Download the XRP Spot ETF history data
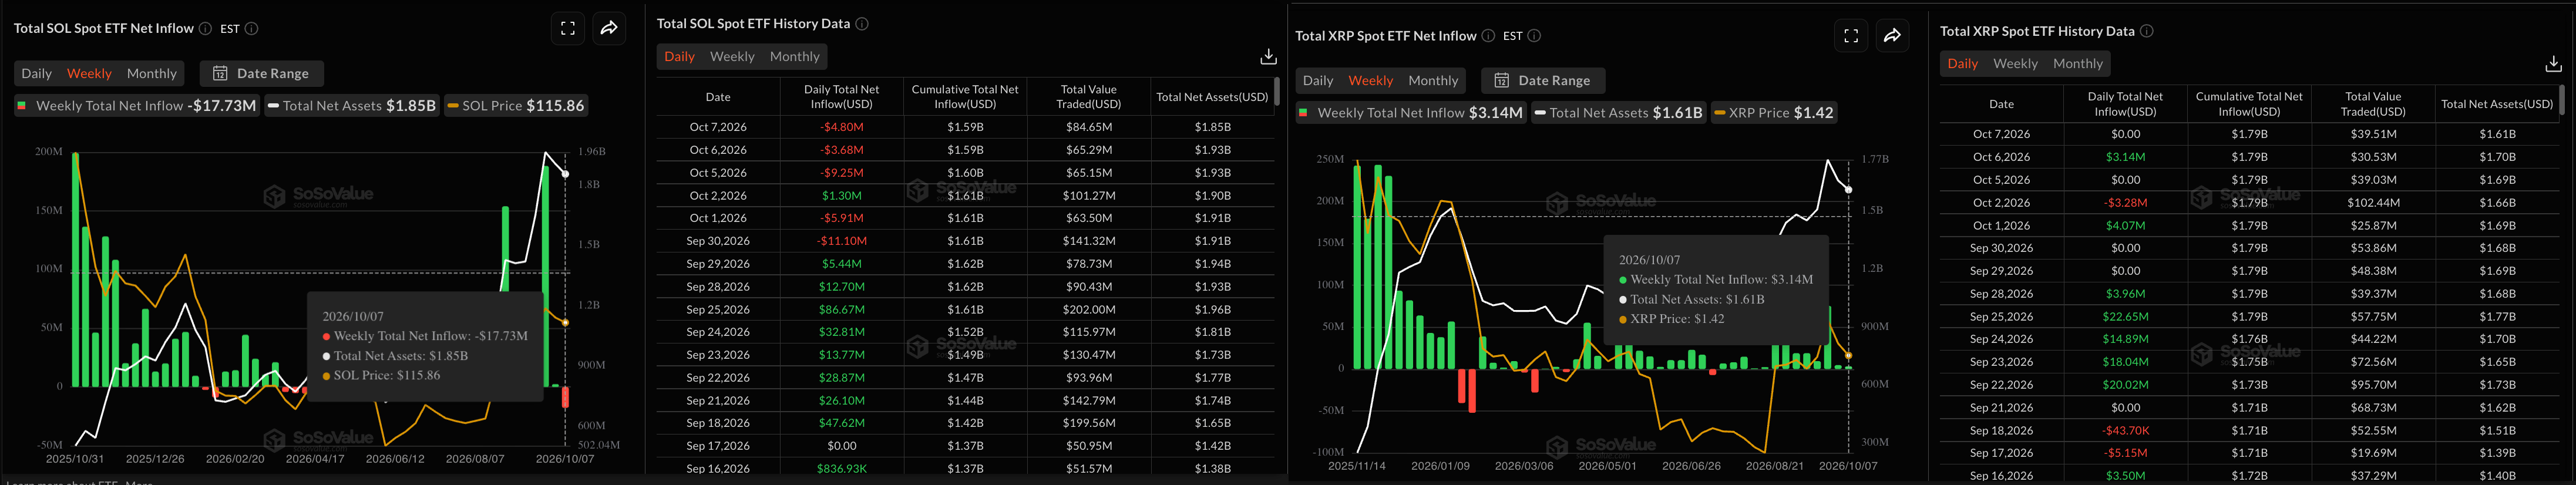2576x485 pixels. [2552, 64]
